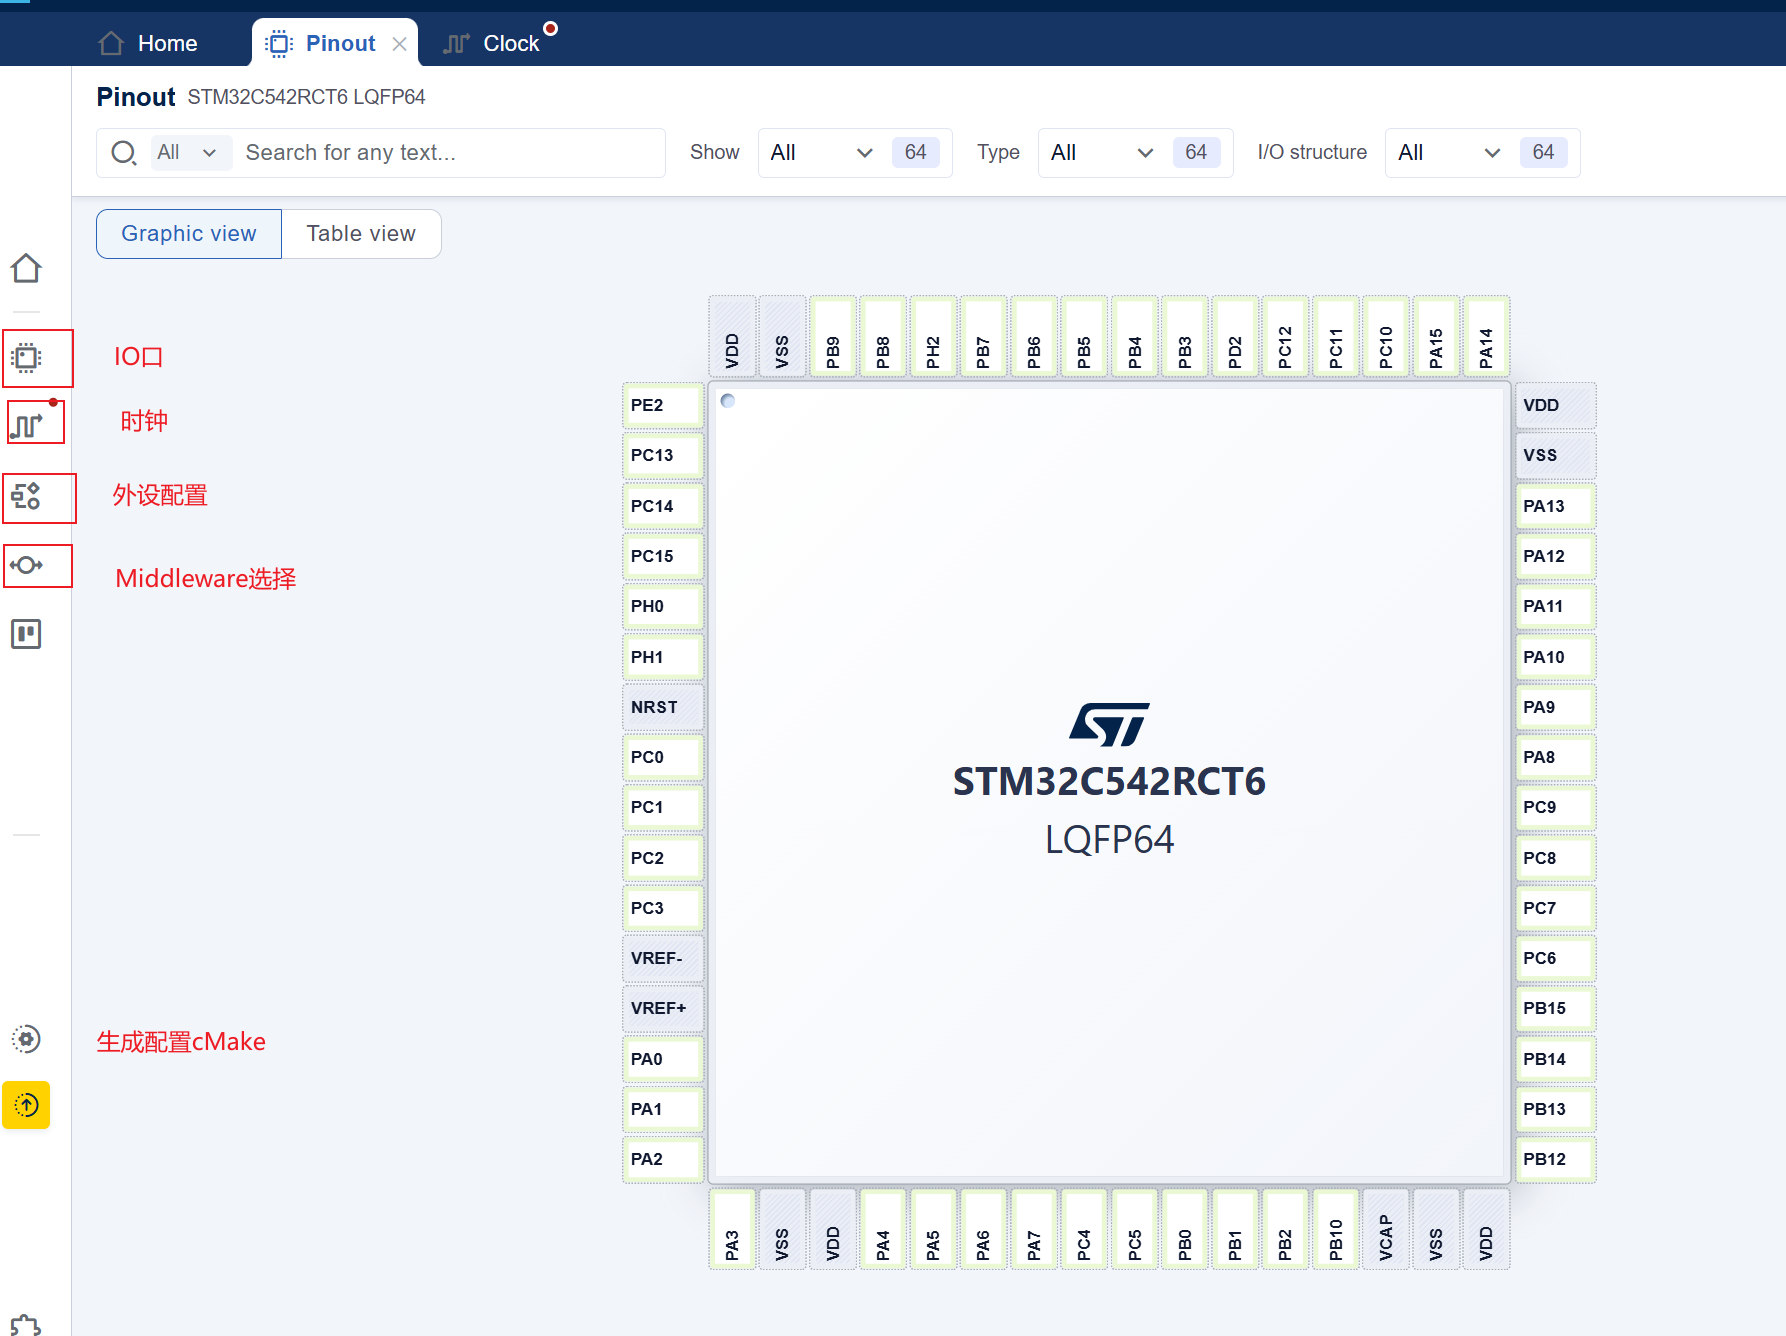Click the board panel icon in sidebar
Viewport: 1786px width, 1336px height.
(26, 634)
